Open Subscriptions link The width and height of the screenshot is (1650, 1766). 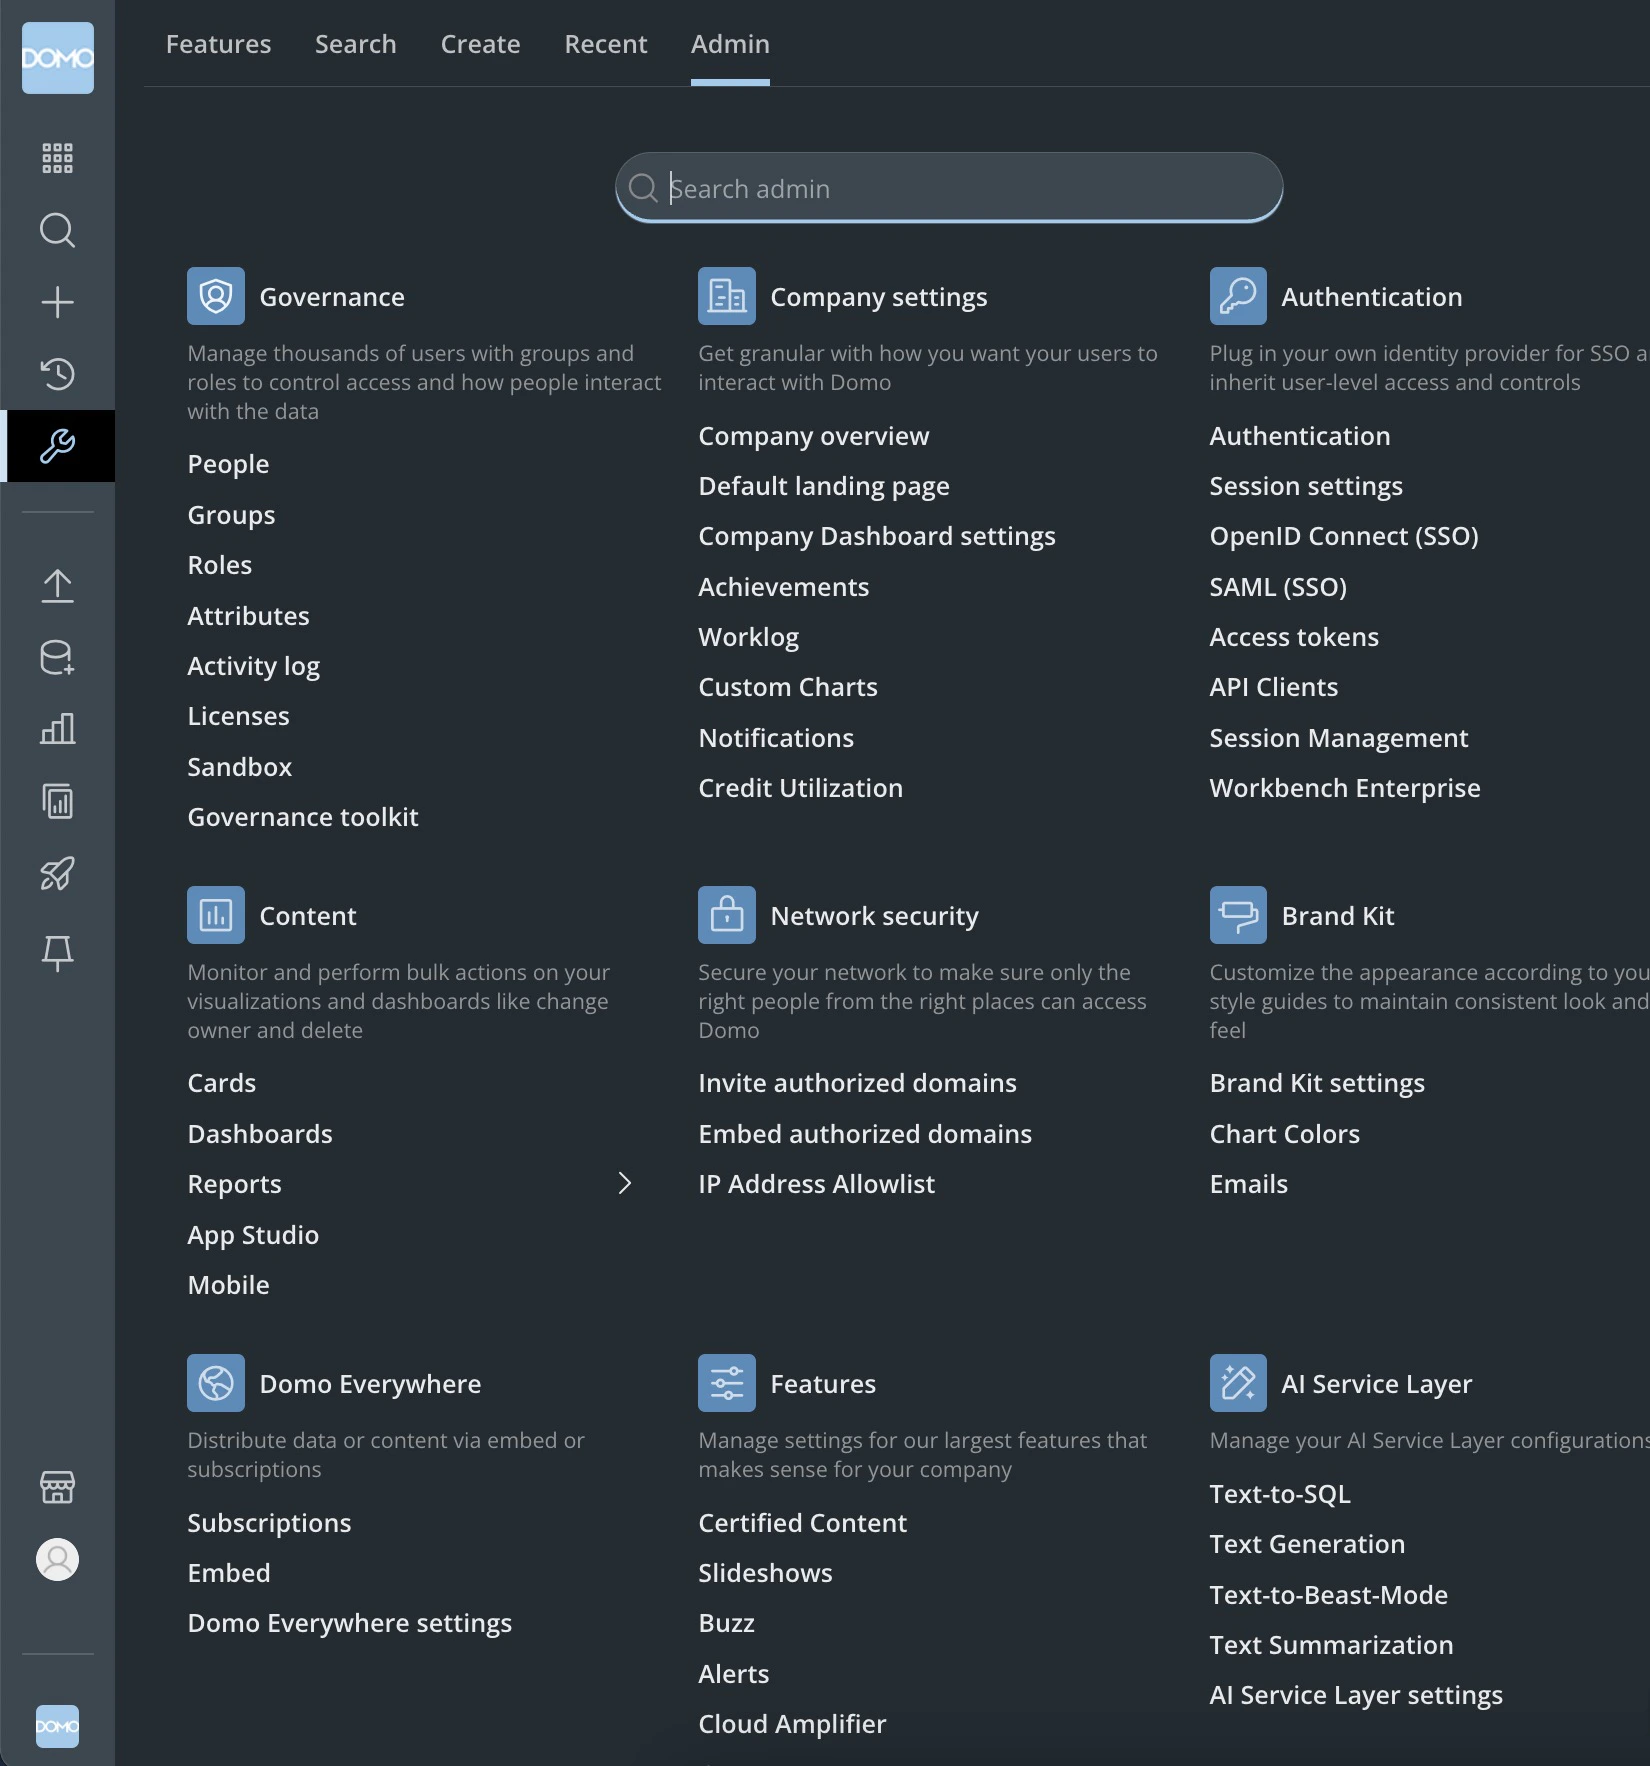coord(270,1523)
